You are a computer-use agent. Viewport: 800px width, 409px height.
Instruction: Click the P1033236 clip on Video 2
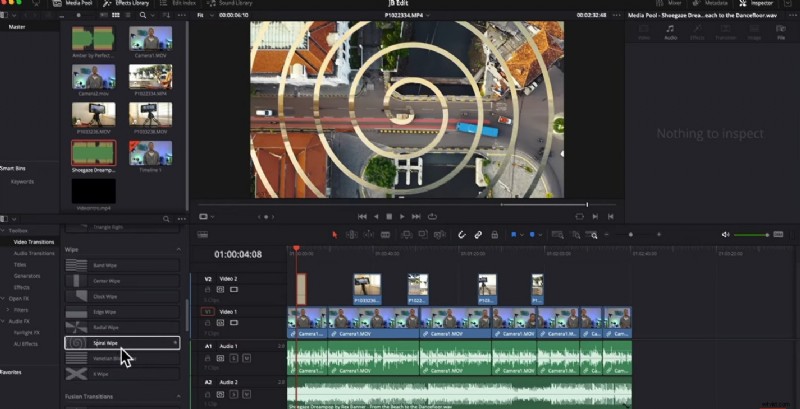coord(367,289)
